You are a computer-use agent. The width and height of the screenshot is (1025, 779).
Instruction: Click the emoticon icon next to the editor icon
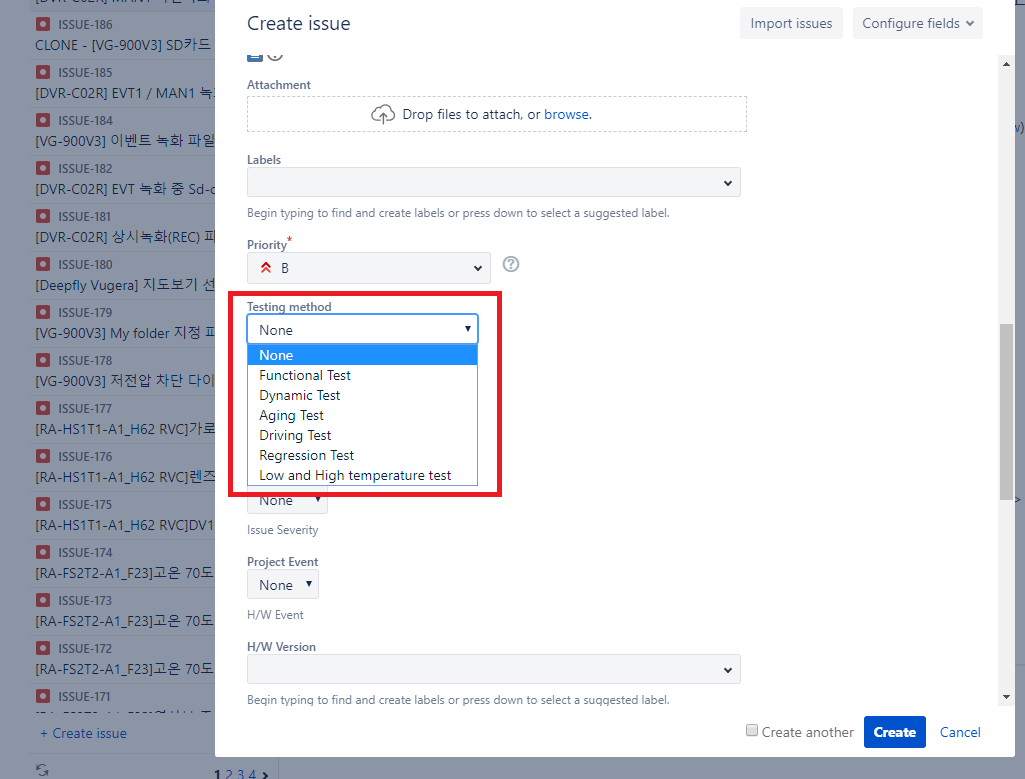pyautogui.click(x=274, y=57)
